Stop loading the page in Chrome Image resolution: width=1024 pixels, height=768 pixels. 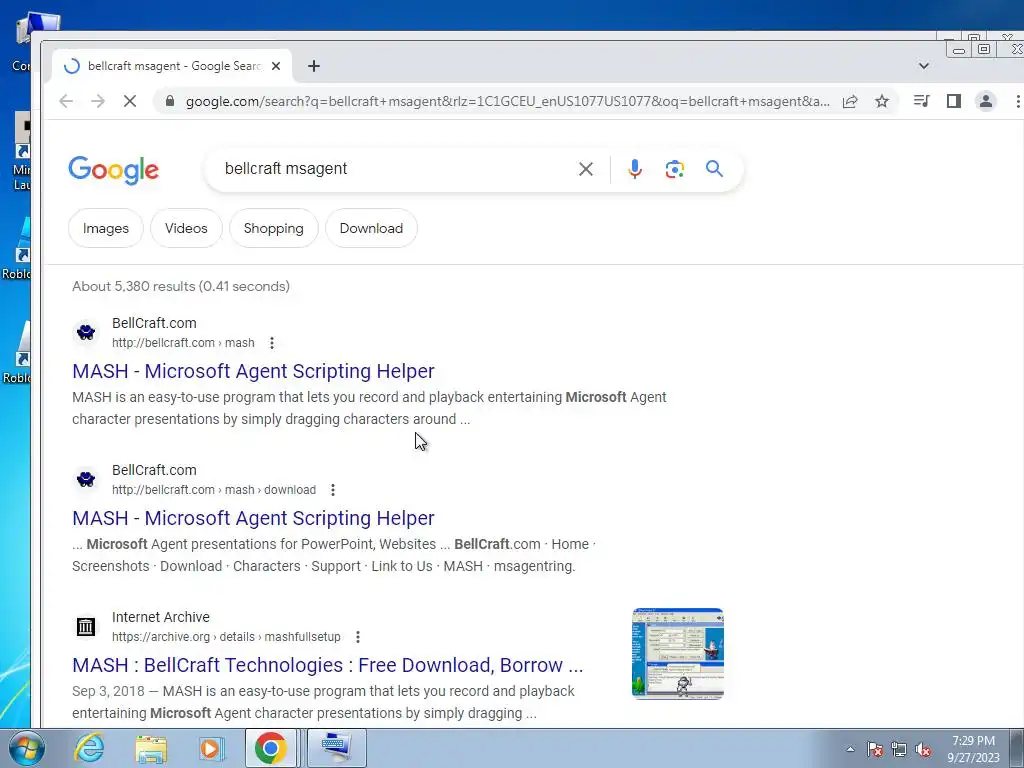[x=130, y=101]
